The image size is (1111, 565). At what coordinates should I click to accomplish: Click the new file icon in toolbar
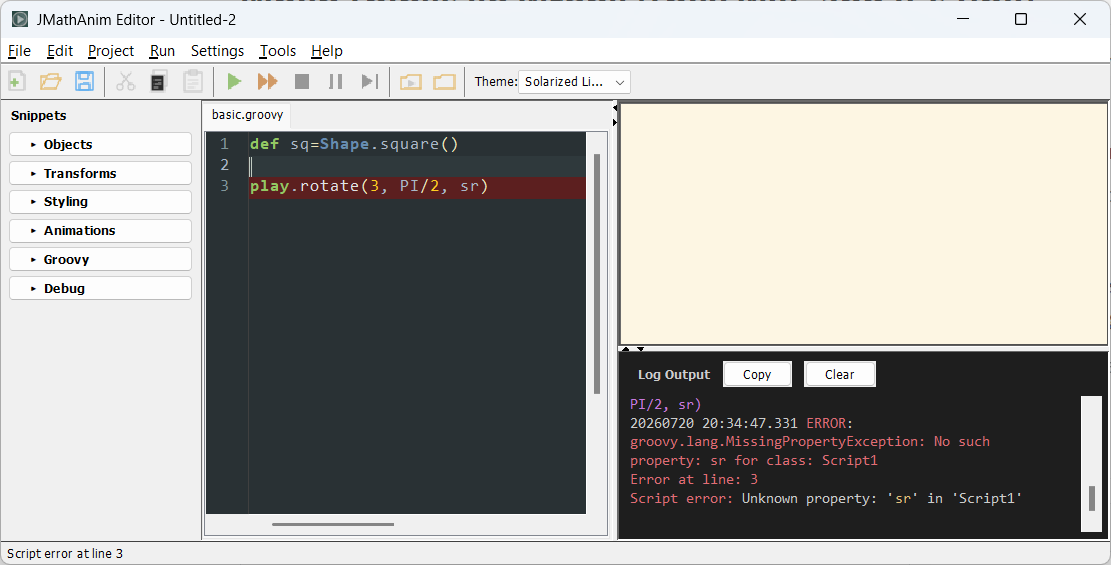[x=17, y=82]
